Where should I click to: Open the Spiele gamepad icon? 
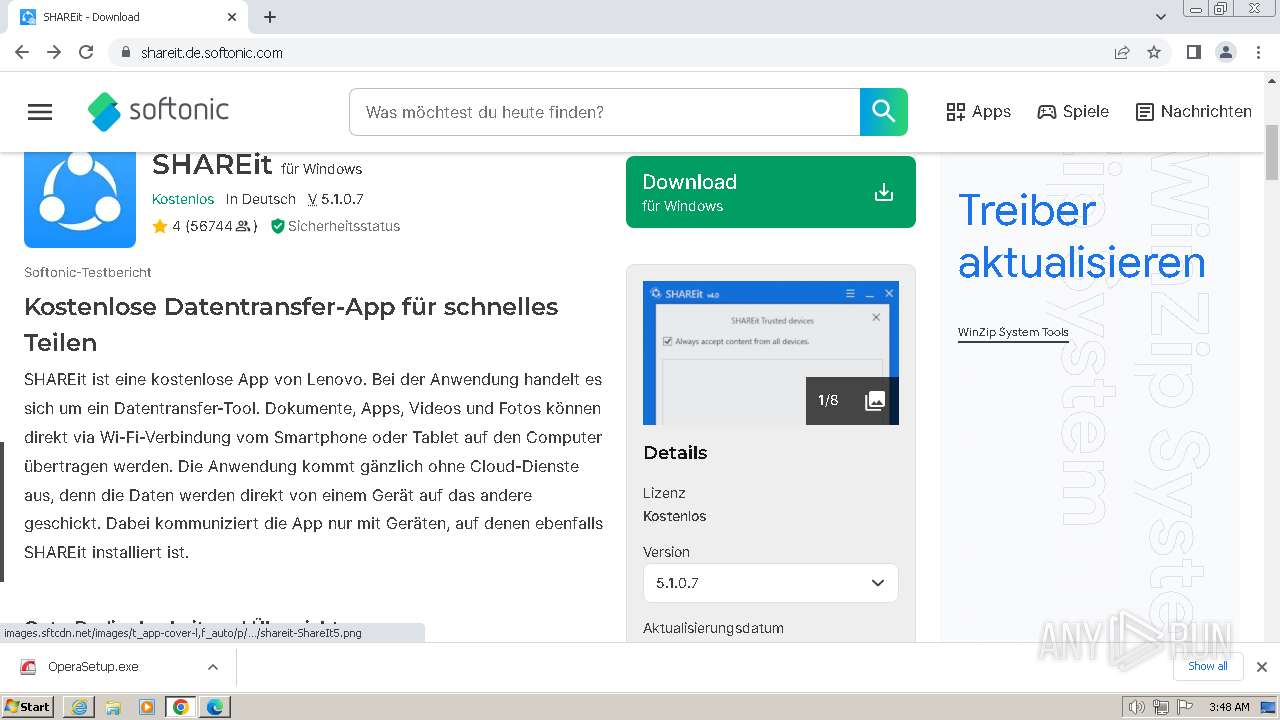click(1047, 112)
